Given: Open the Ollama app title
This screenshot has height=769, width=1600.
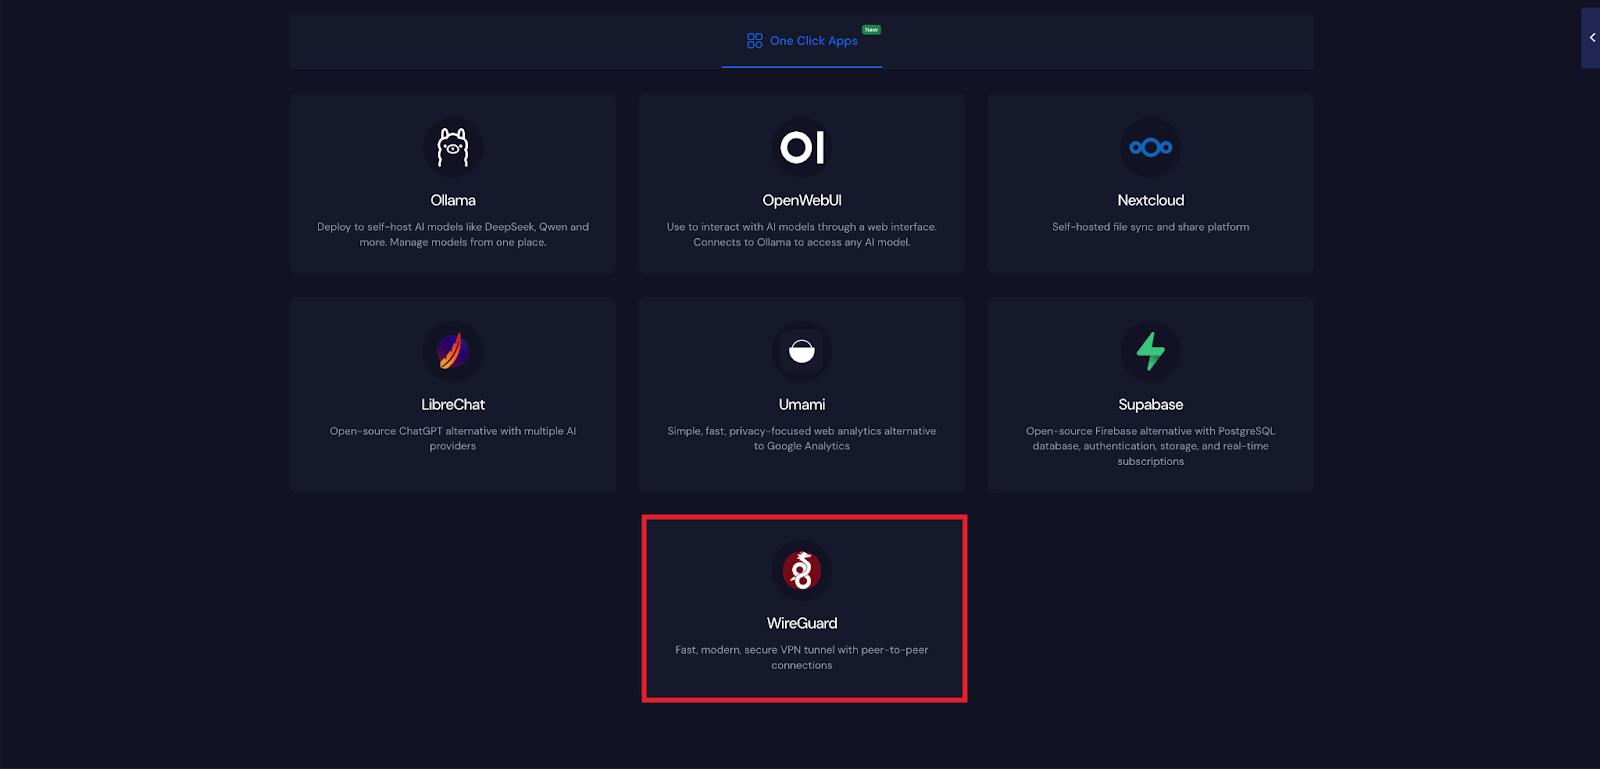Looking at the screenshot, I should 453,201.
